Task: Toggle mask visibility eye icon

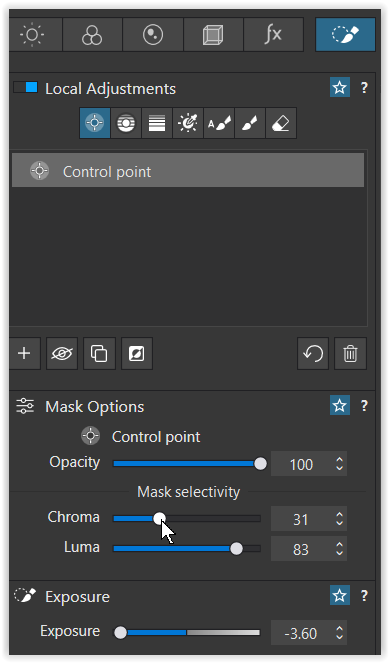Action: point(62,353)
